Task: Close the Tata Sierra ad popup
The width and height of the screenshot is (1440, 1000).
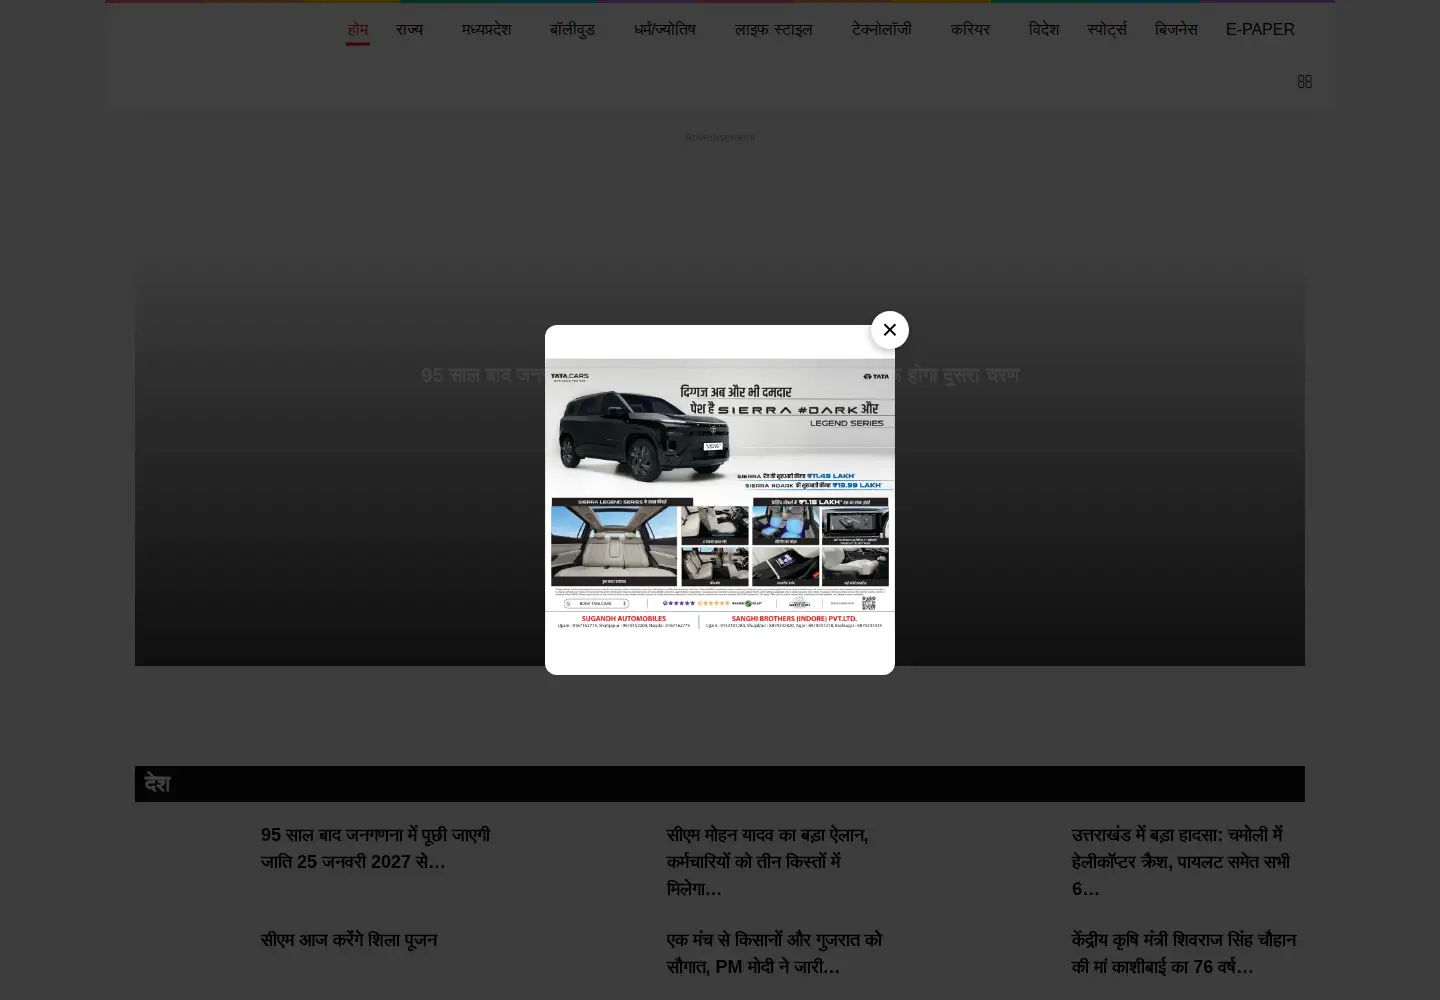Action: [890, 330]
